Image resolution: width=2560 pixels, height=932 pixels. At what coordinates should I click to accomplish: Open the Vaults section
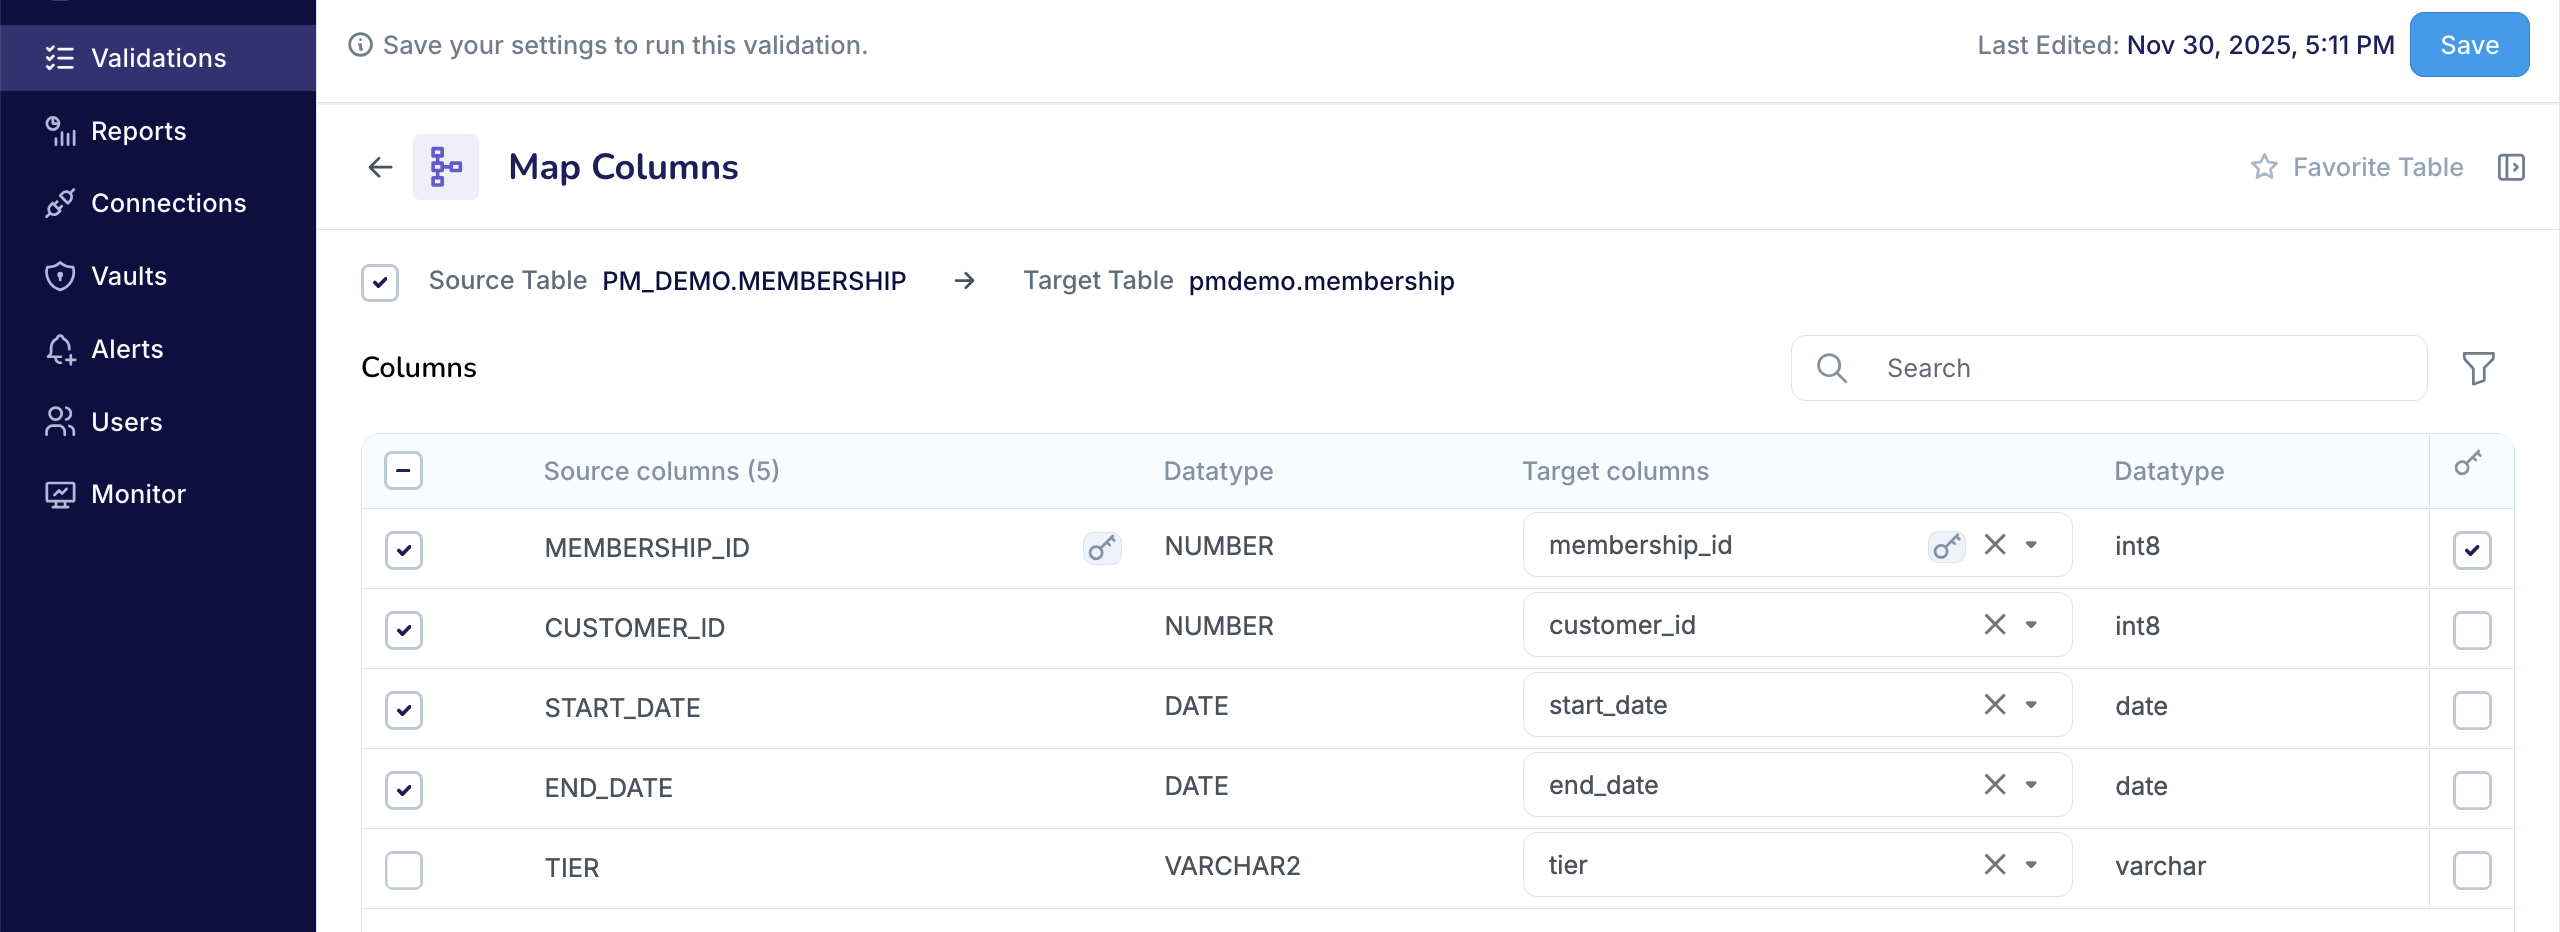(128, 276)
